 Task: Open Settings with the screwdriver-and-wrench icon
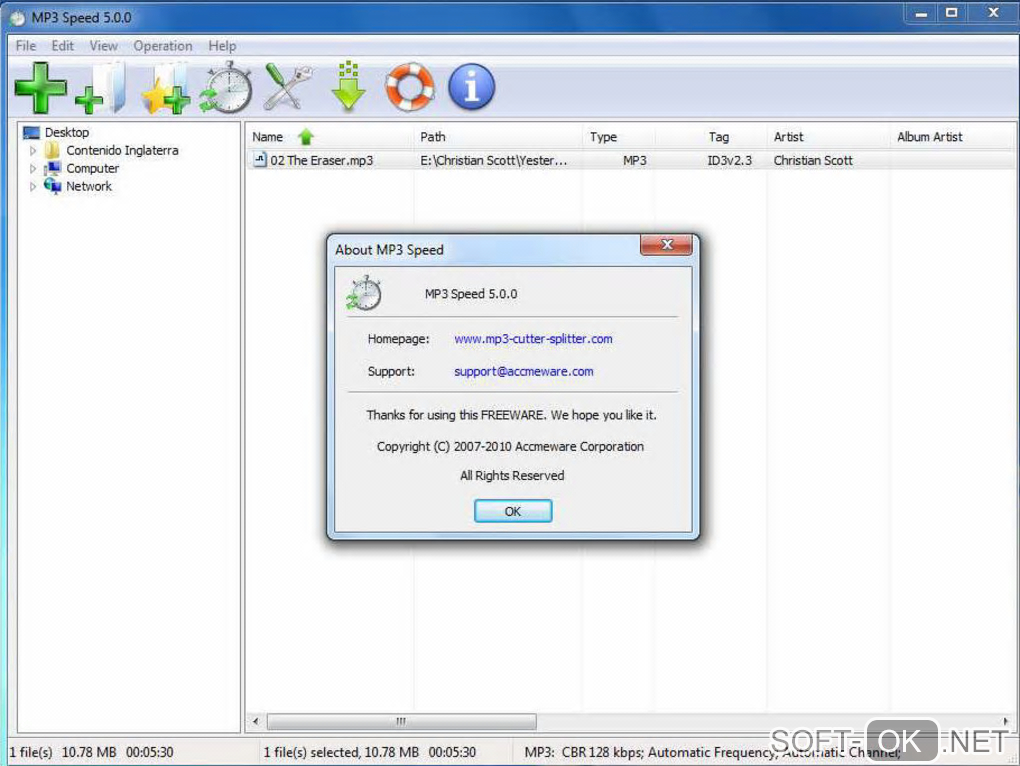[x=288, y=86]
